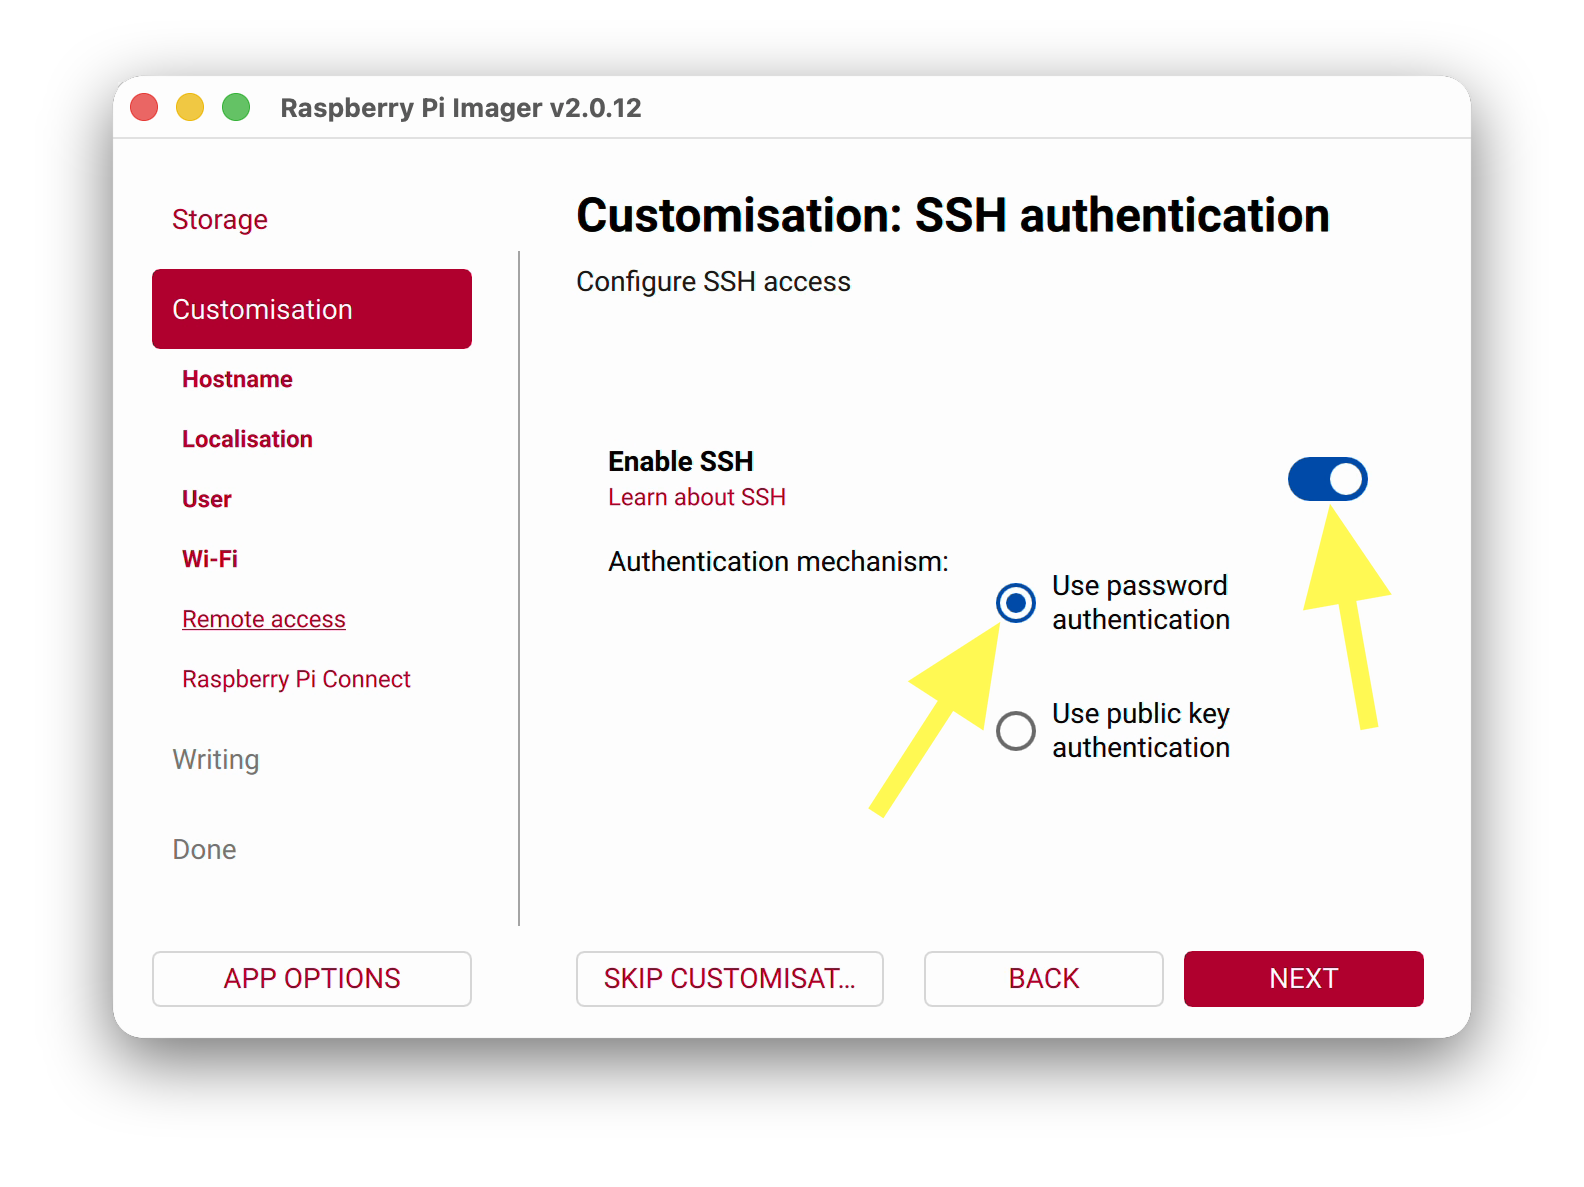Select the Writing step in sidebar
The width and height of the screenshot is (1584, 1187).
(216, 759)
